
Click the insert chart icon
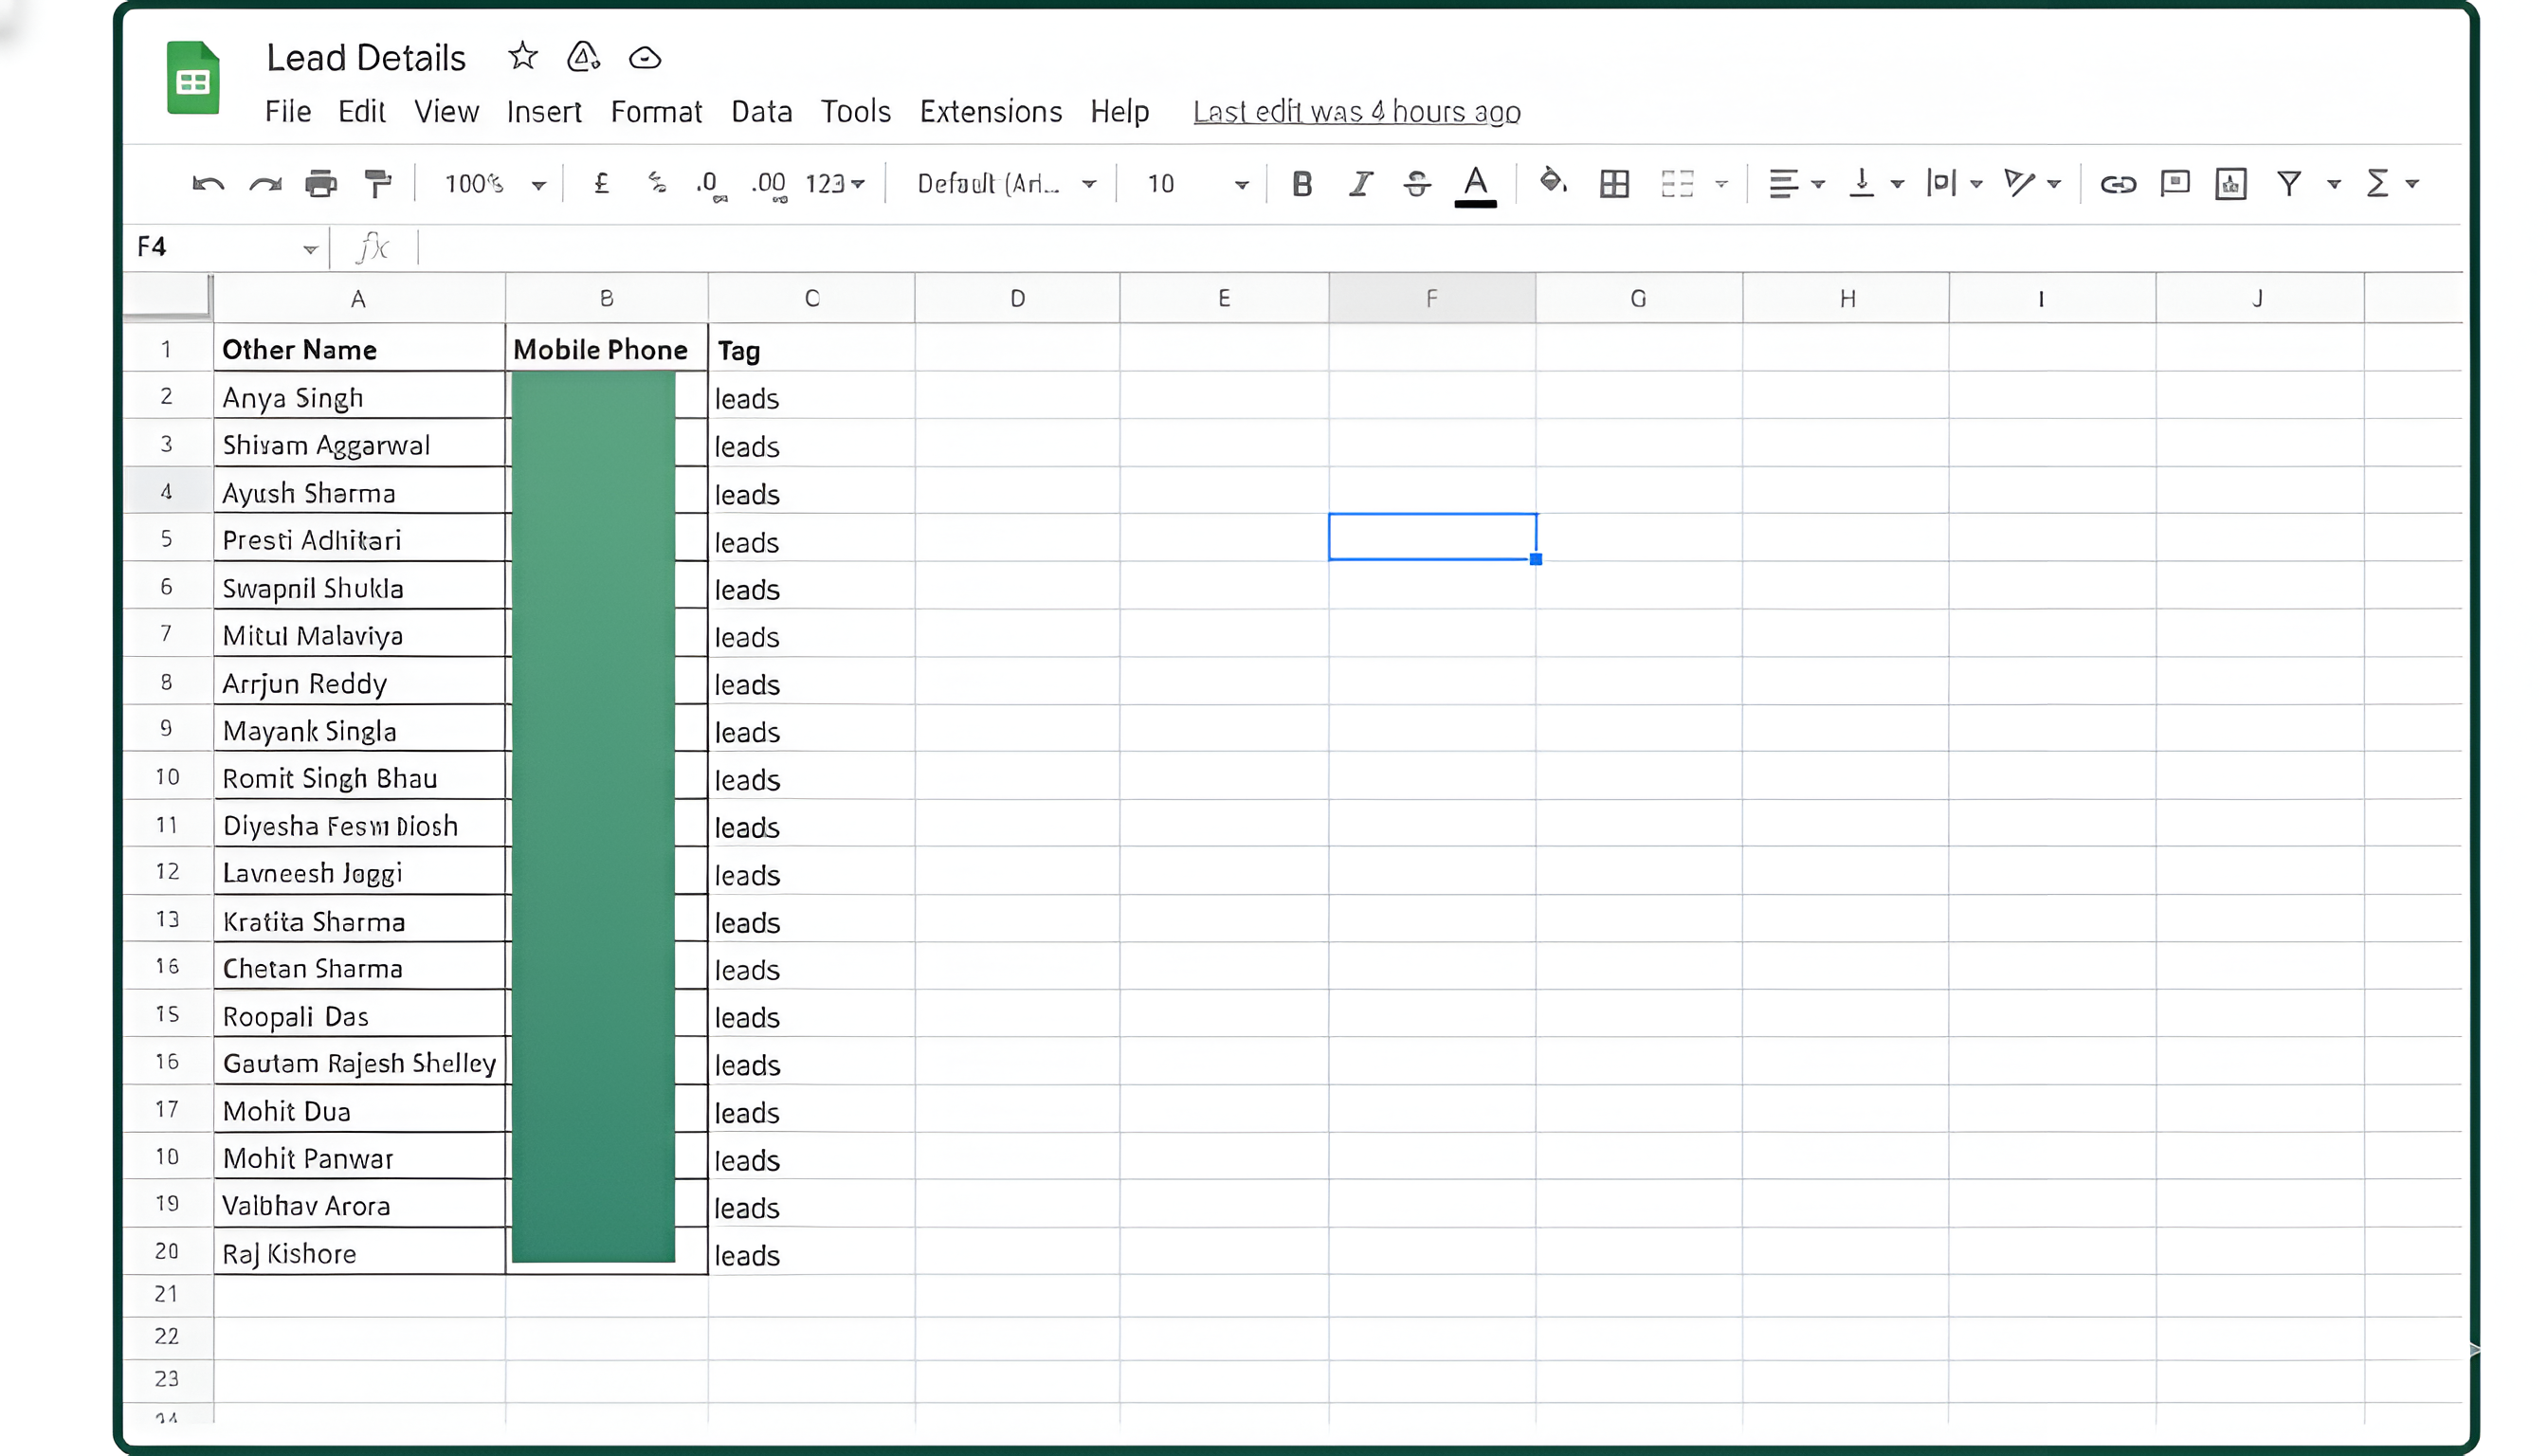(2230, 184)
